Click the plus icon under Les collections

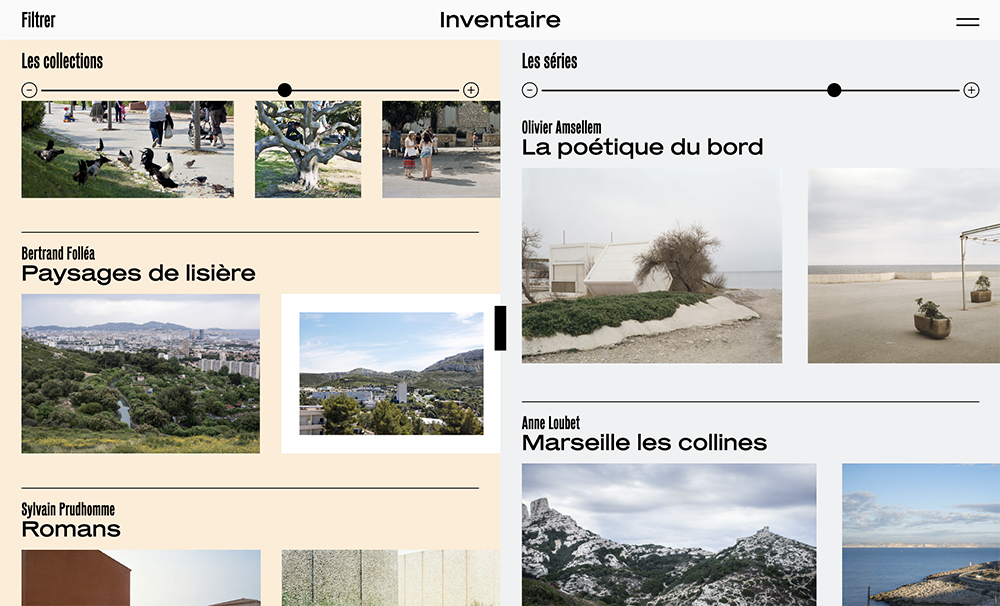(471, 90)
